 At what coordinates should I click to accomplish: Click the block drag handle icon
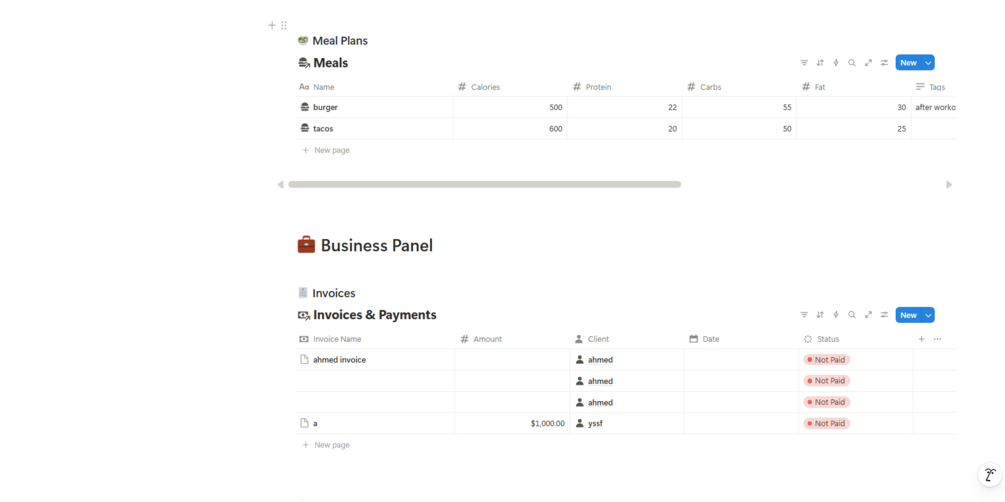pyautogui.click(x=284, y=25)
